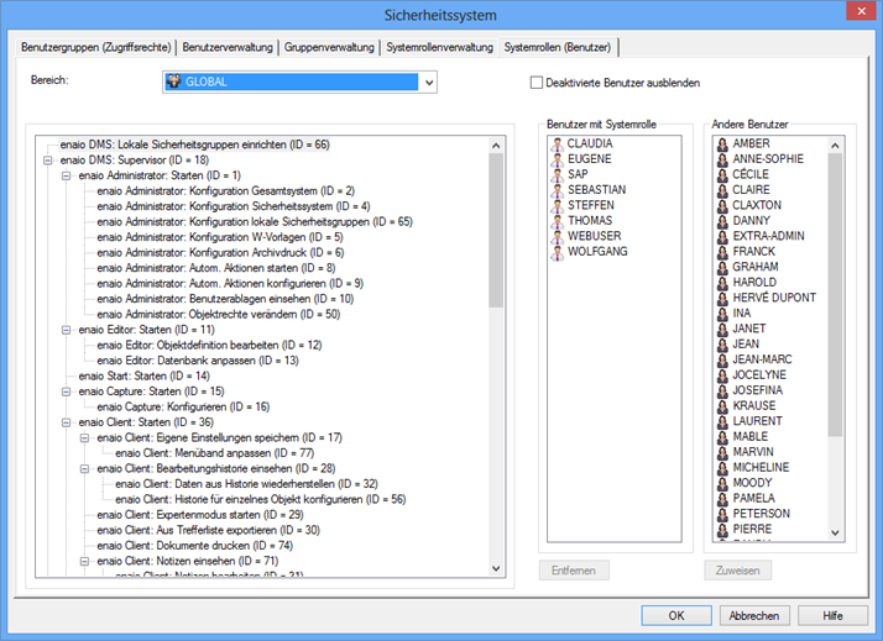The height and width of the screenshot is (641, 883).
Task: Click the GLOBAL area icon in Bereich
Action: tap(174, 82)
